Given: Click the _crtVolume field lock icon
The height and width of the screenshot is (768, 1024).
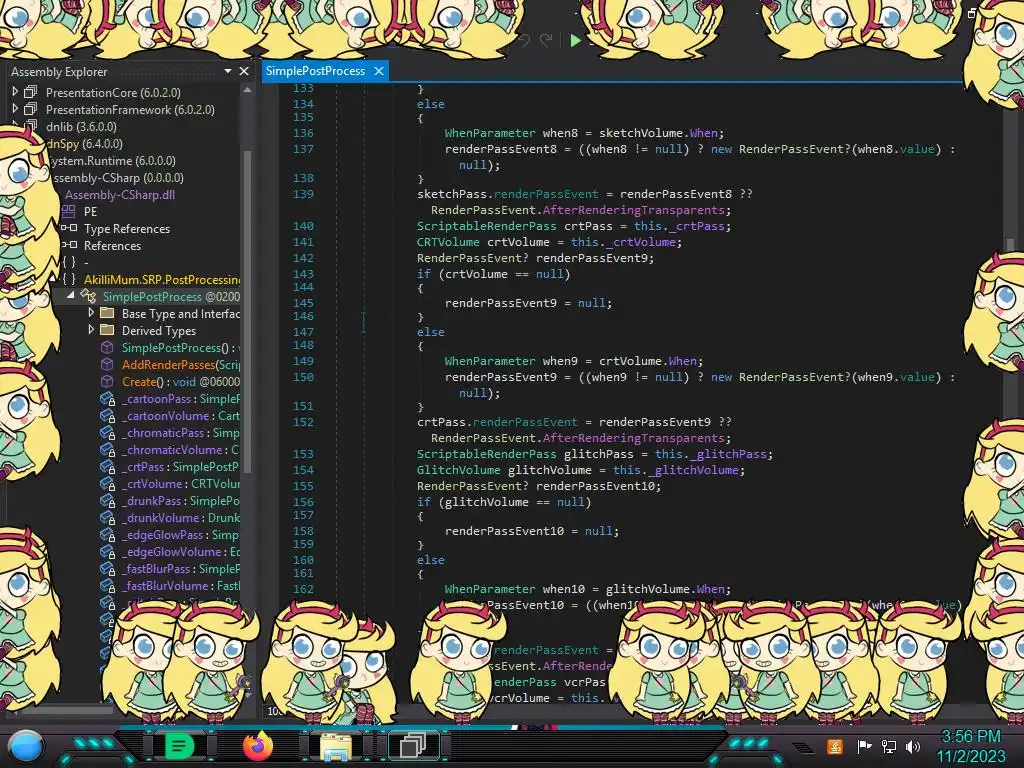Looking at the screenshot, I should point(108,483).
